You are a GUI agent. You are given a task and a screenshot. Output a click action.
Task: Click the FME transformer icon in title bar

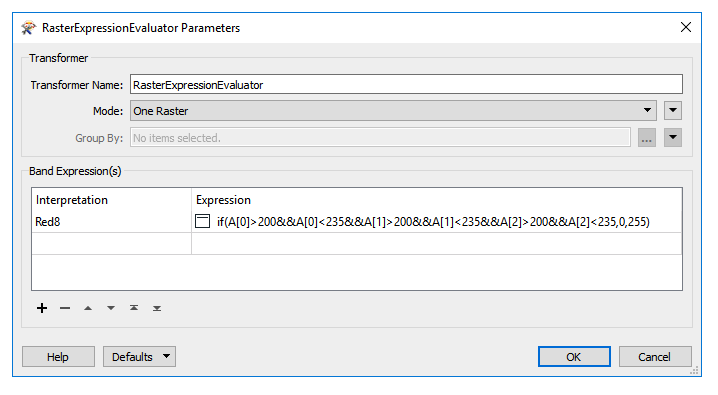point(28,28)
